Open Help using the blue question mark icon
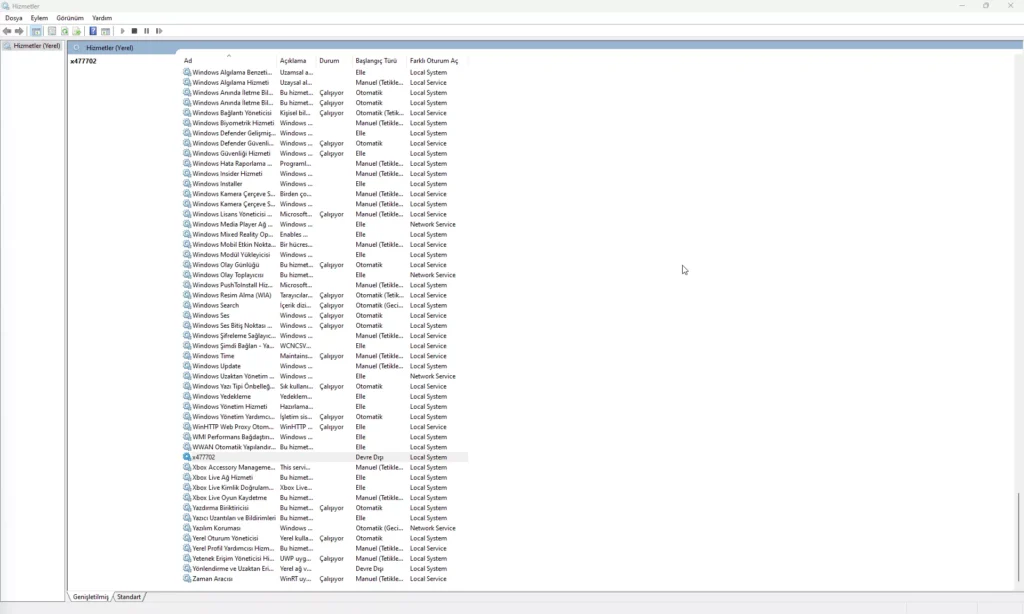The image size is (1024, 614). point(93,31)
